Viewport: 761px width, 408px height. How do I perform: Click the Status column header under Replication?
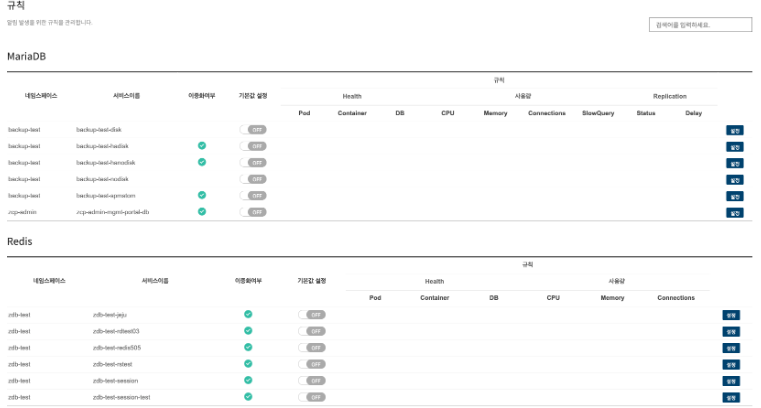[646, 113]
